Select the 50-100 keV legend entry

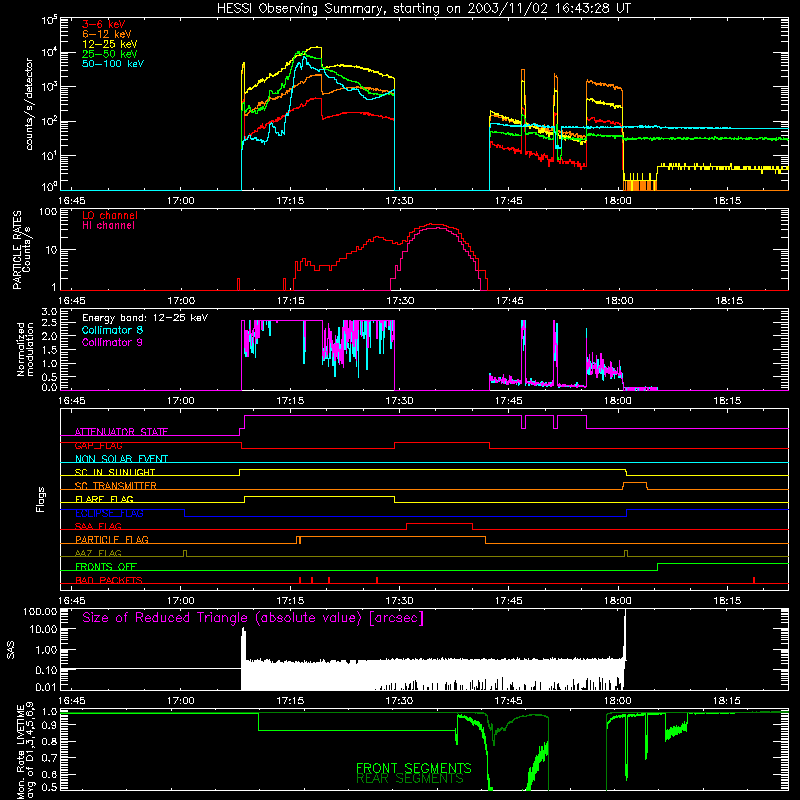pyautogui.click(x=113, y=64)
